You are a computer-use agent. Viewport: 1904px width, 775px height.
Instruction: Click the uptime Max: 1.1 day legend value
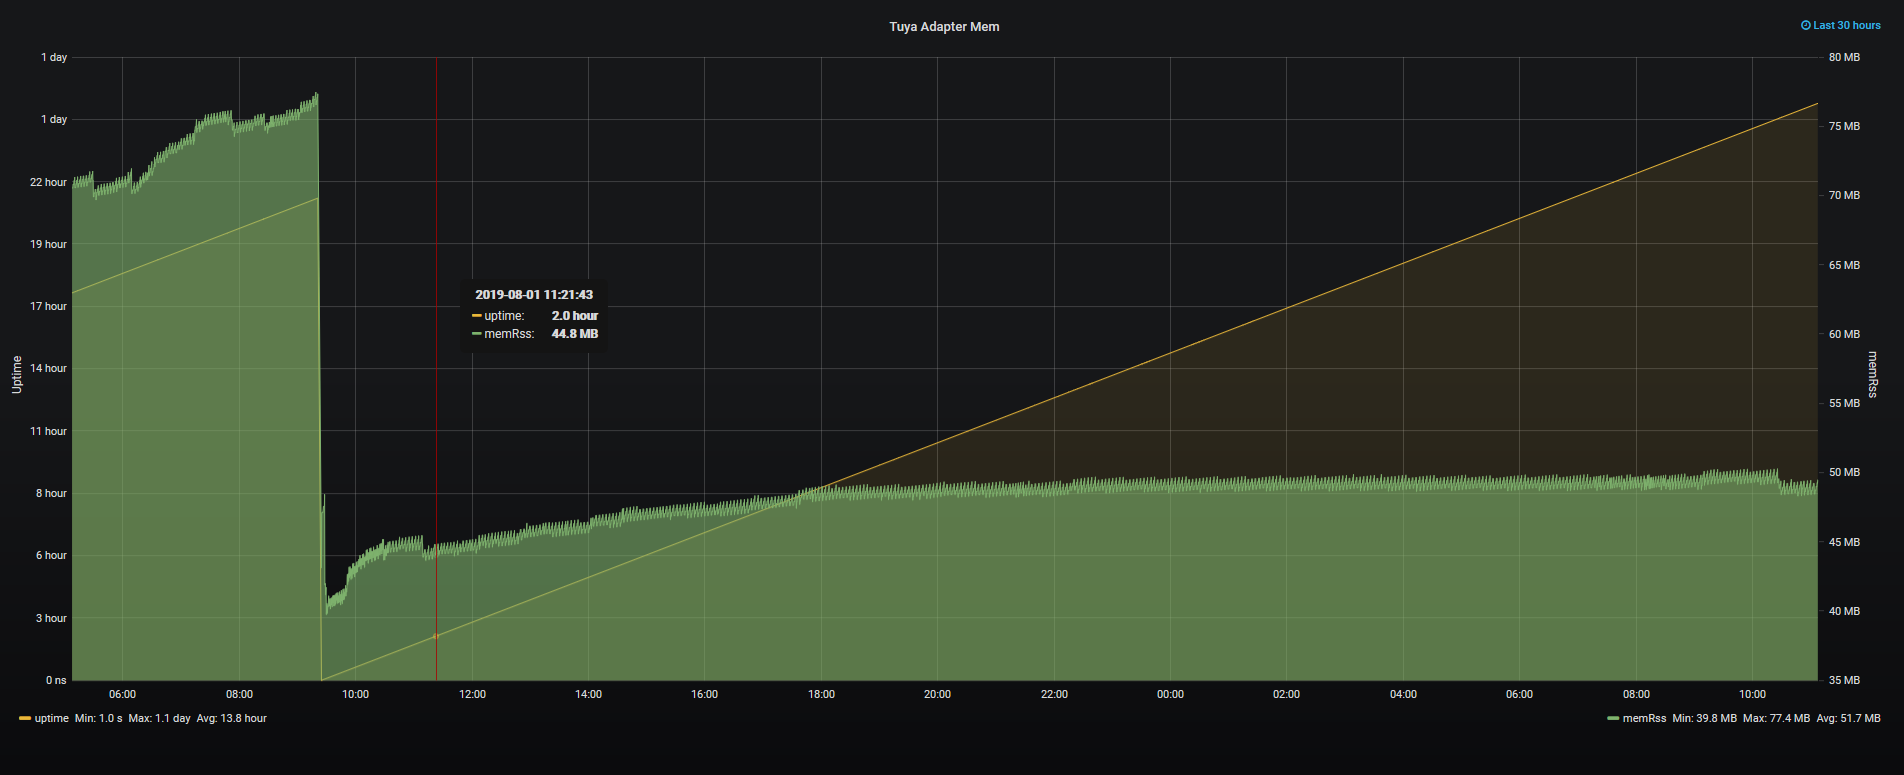coord(160,718)
